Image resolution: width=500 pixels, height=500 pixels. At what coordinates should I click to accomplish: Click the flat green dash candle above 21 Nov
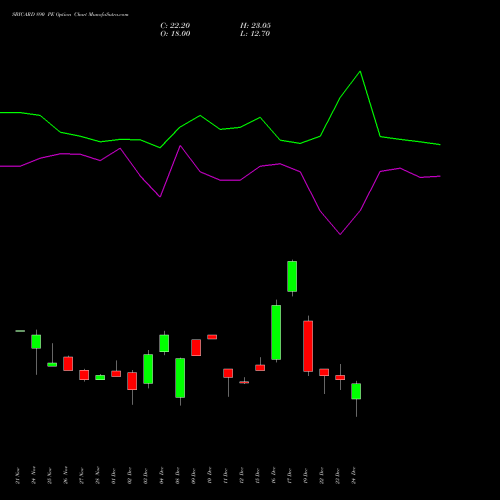pyautogui.click(x=20, y=331)
